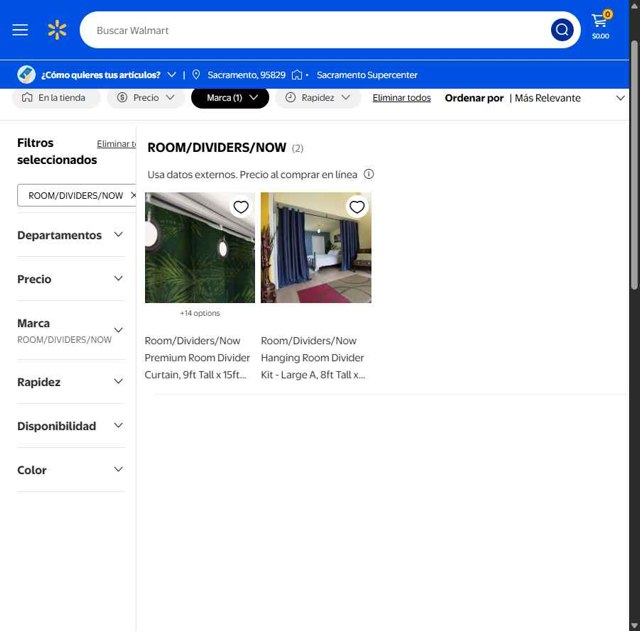Click the page vertical scrollbar
640x631 pixels.
[634, 165]
